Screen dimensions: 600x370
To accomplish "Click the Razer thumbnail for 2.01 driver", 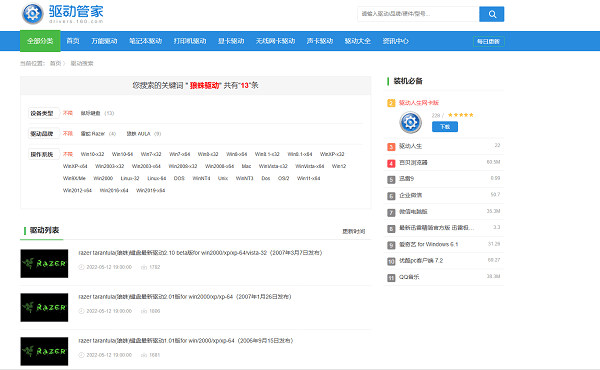I will pyautogui.click(x=44, y=308).
